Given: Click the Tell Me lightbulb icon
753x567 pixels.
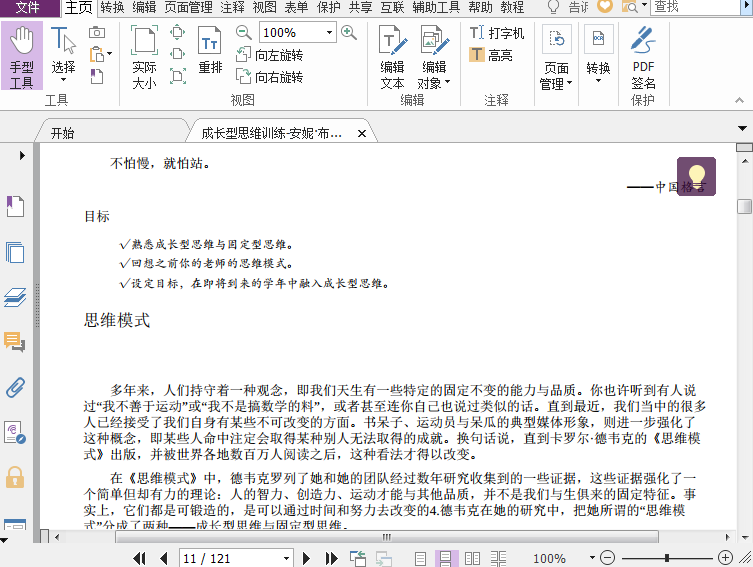Looking at the screenshot, I should (x=553, y=7).
